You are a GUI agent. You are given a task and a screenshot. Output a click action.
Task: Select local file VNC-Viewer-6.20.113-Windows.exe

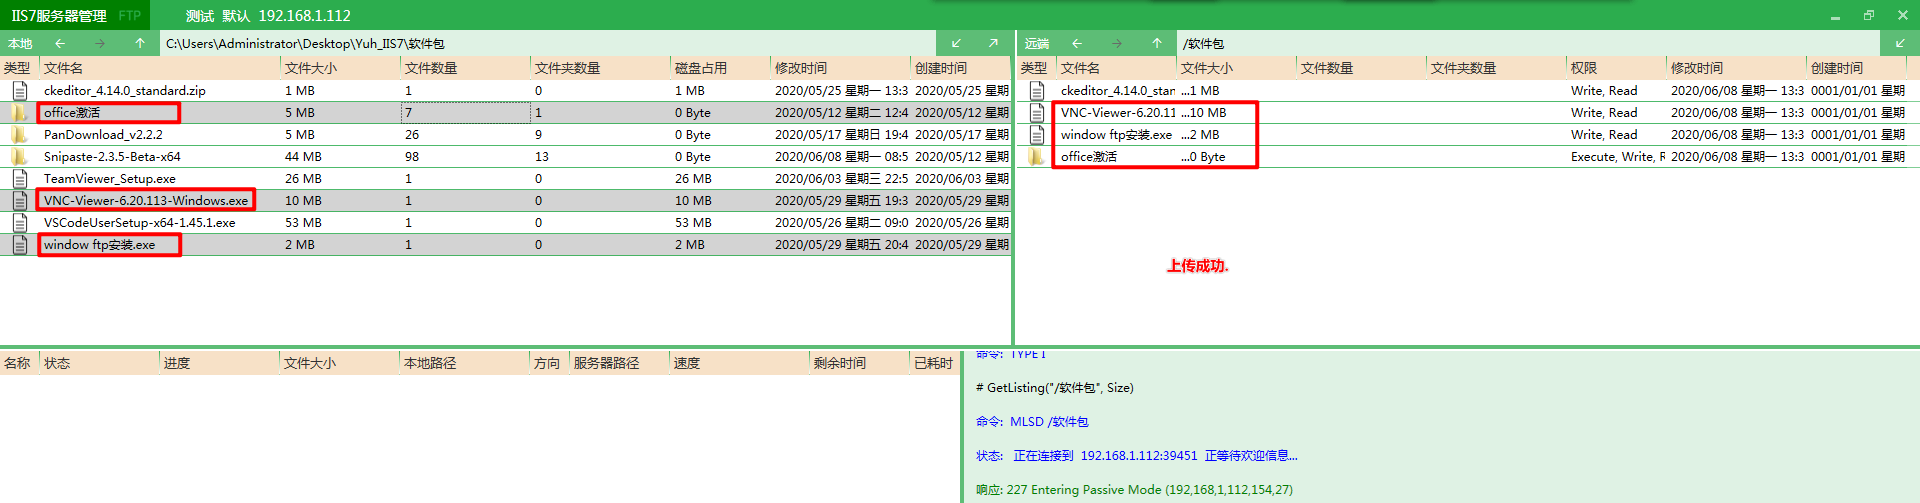coord(146,200)
